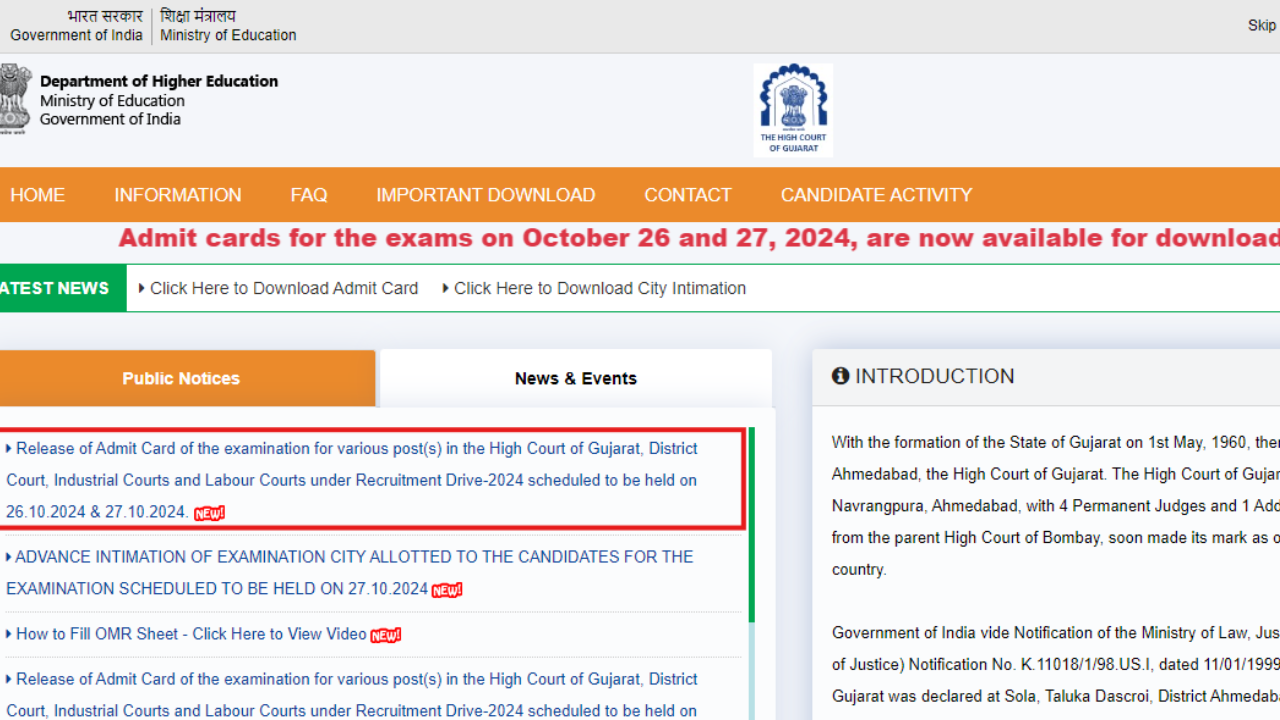
Task: Open the INFORMATION menu item
Action: 177,195
